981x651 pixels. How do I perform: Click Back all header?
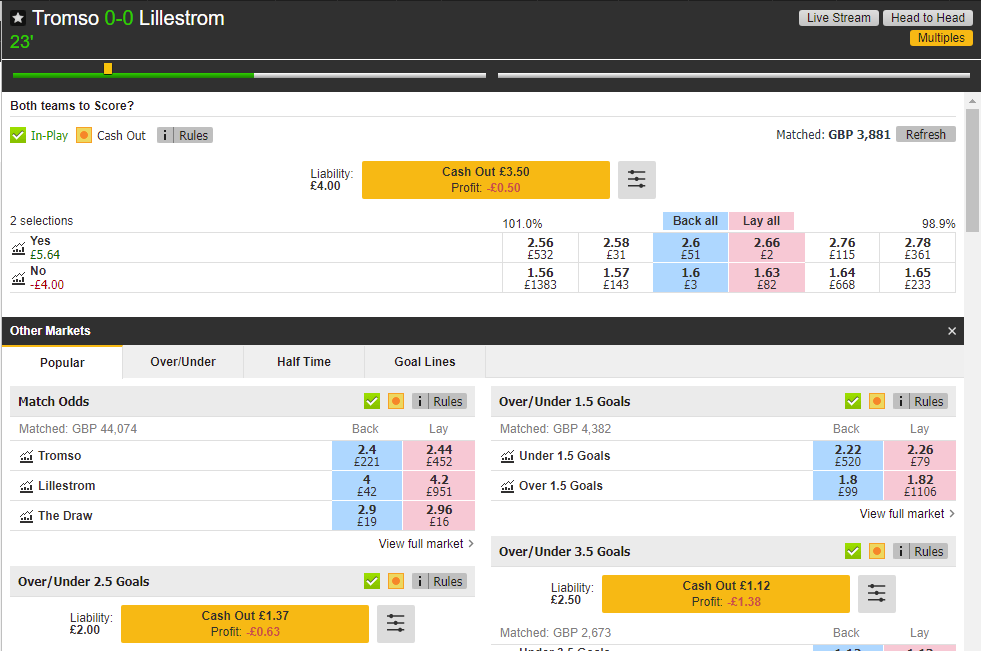(695, 221)
